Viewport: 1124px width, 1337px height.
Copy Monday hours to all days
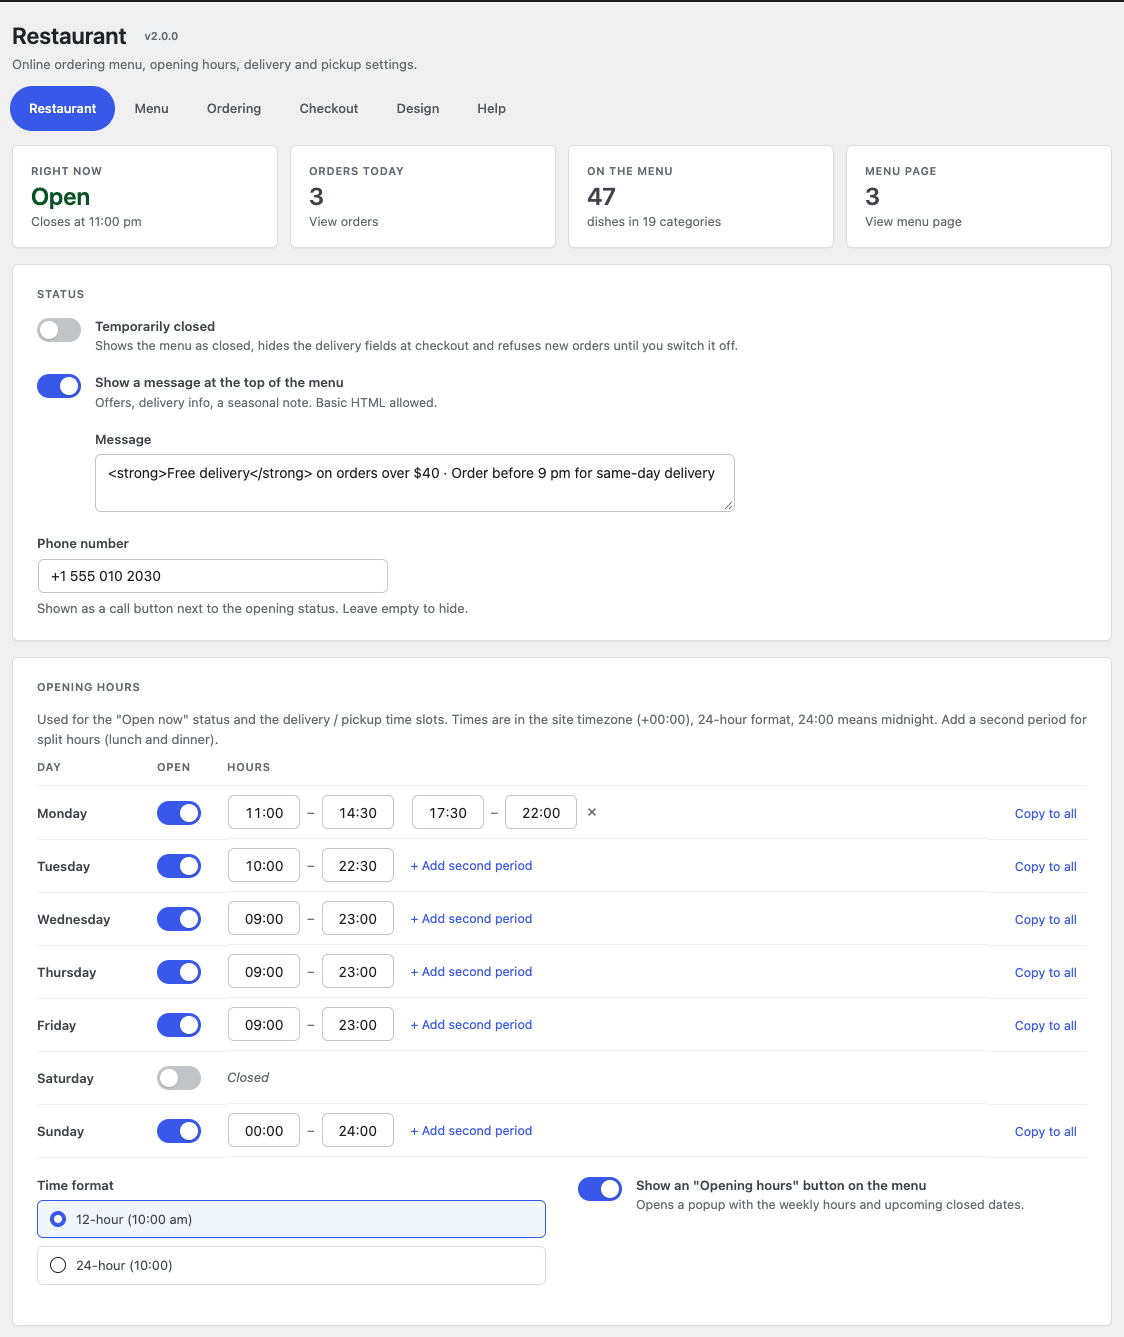coord(1045,814)
